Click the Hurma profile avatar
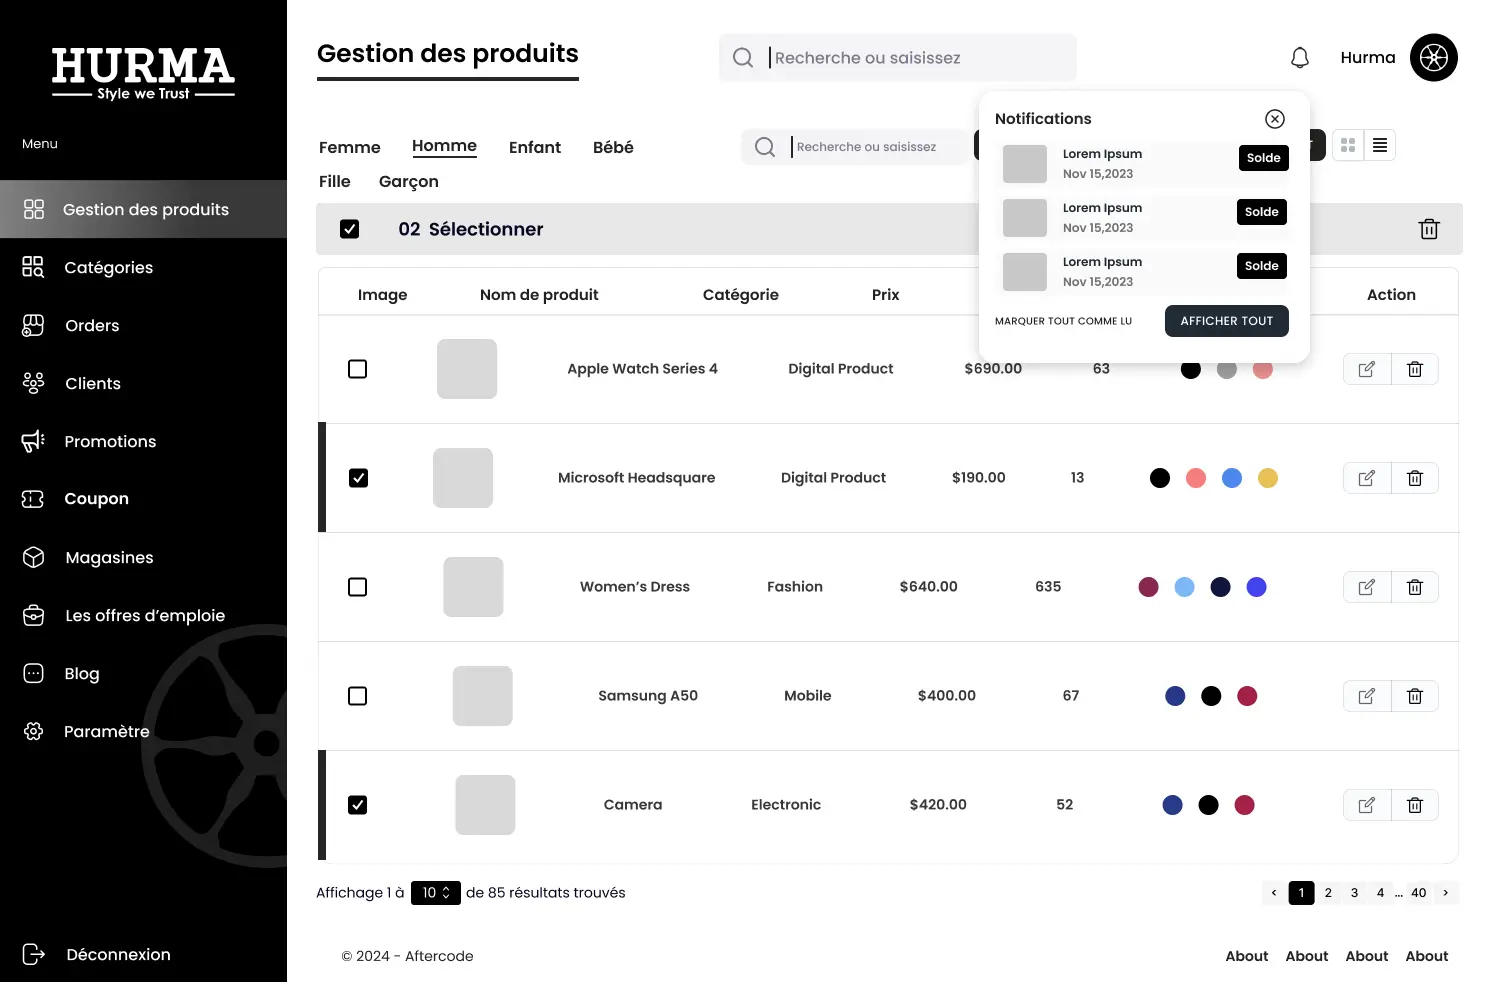This screenshot has height=982, width=1512. [x=1433, y=58]
